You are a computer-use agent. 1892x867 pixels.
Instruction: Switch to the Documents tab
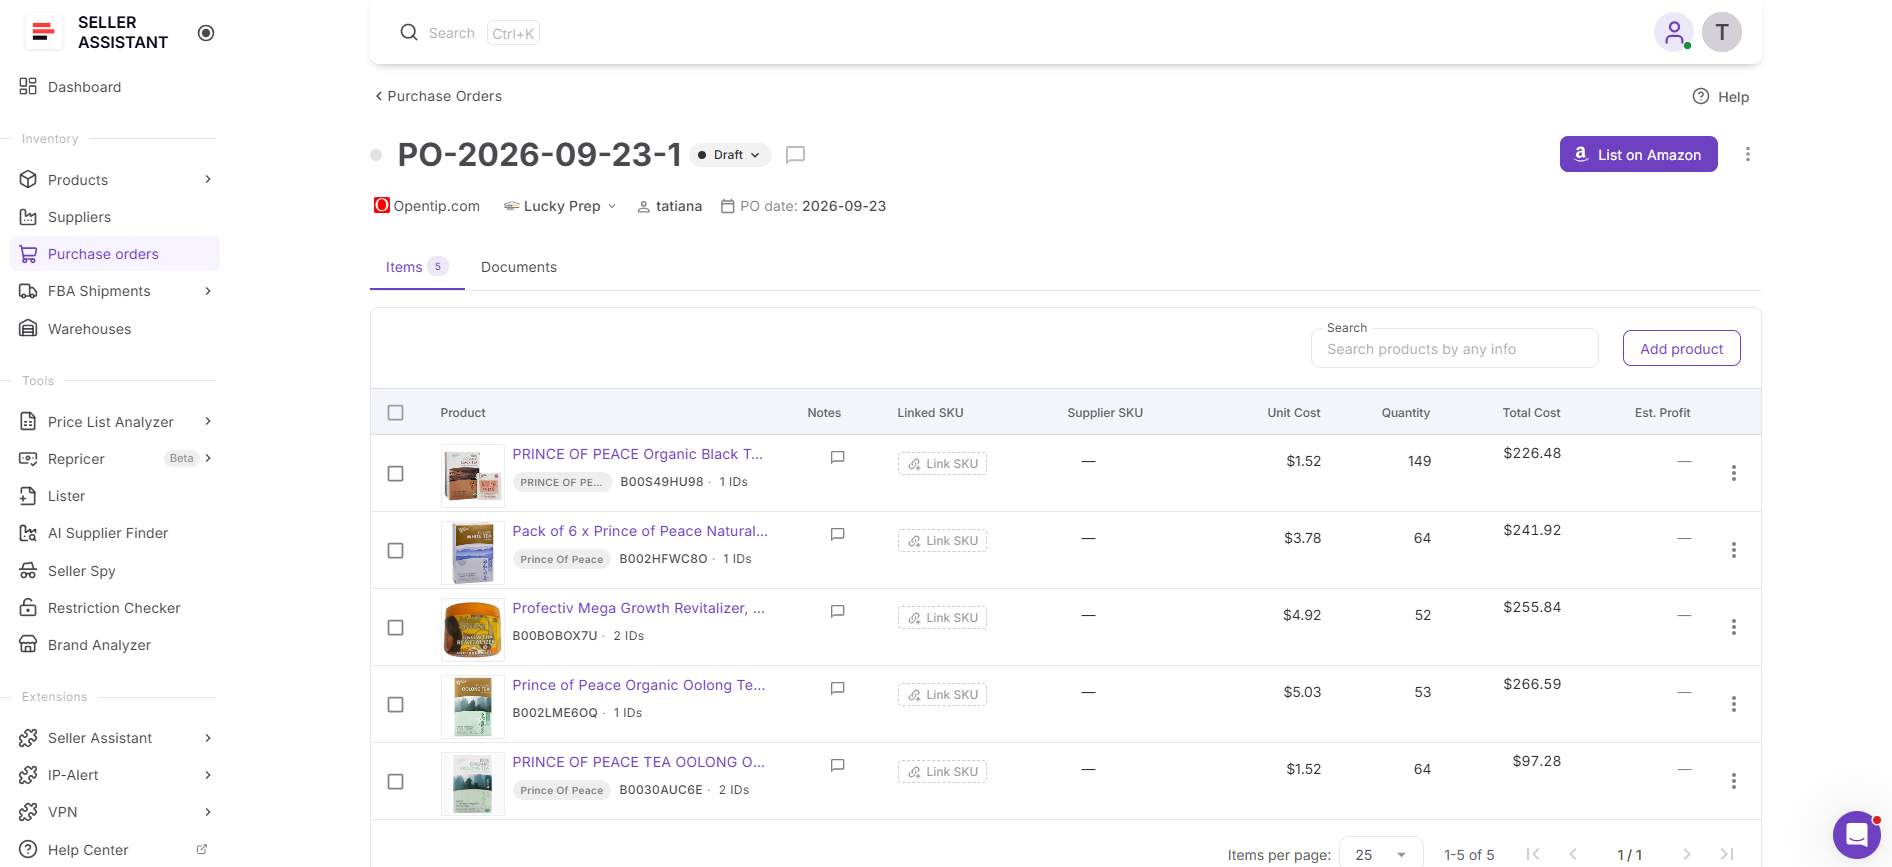tap(519, 267)
